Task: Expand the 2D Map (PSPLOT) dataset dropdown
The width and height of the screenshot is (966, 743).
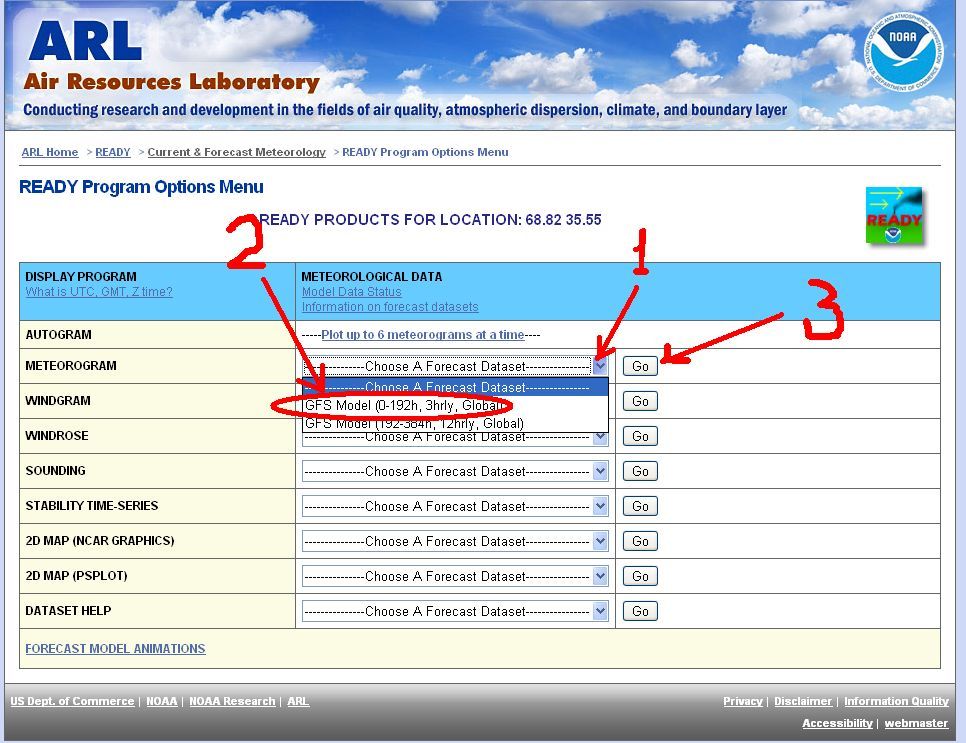Action: 455,576
